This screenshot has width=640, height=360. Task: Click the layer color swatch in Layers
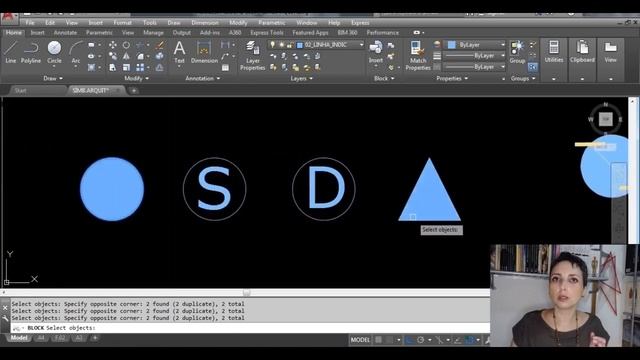pos(300,45)
